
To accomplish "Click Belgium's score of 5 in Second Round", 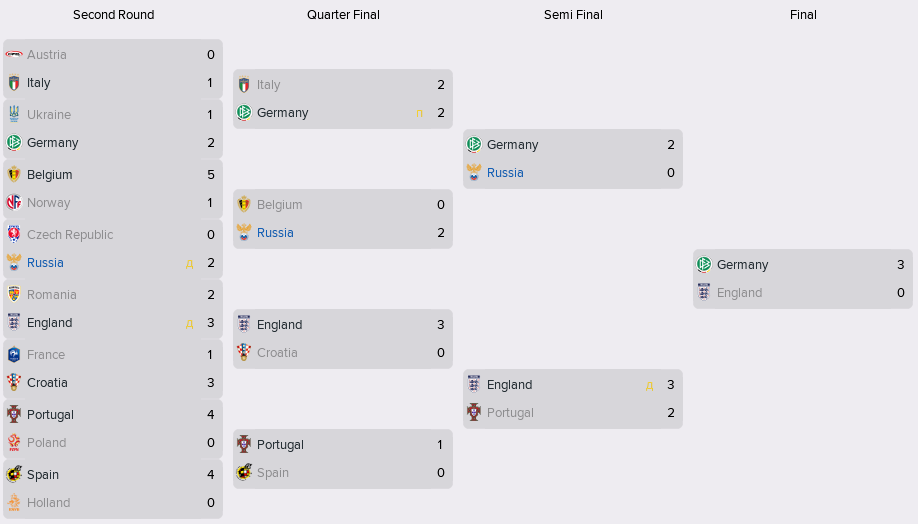I will pyautogui.click(x=210, y=175).
